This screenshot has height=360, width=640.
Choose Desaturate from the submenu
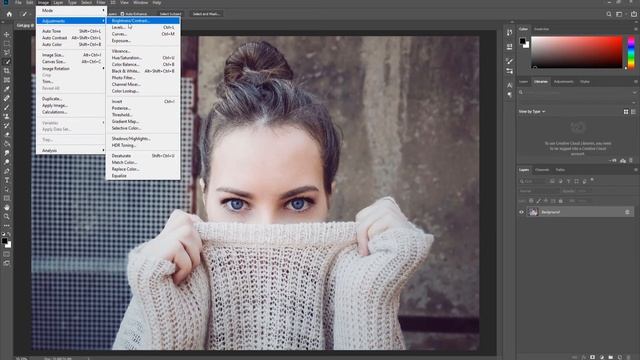[143, 156]
